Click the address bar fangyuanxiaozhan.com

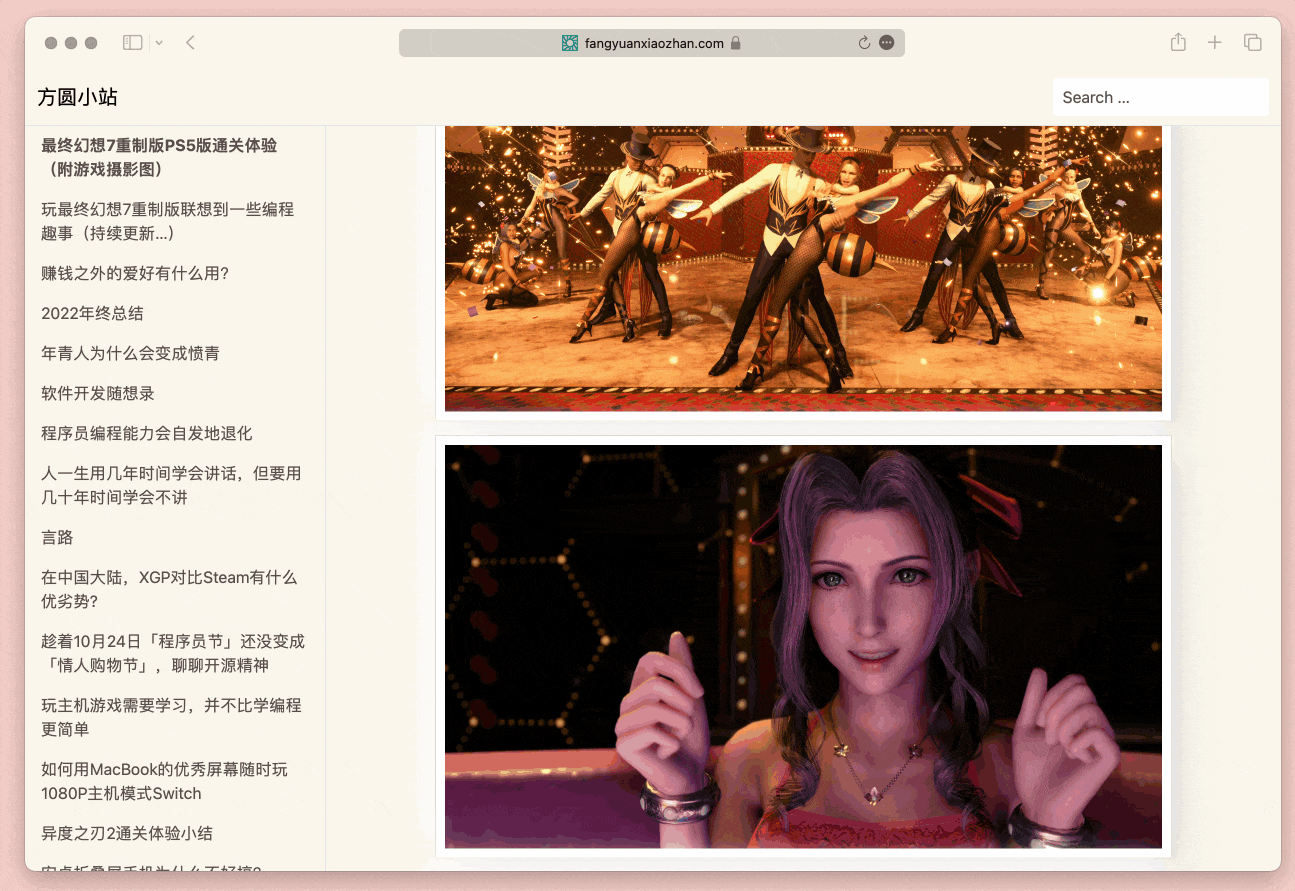pyautogui.click(x=652, y=43)
